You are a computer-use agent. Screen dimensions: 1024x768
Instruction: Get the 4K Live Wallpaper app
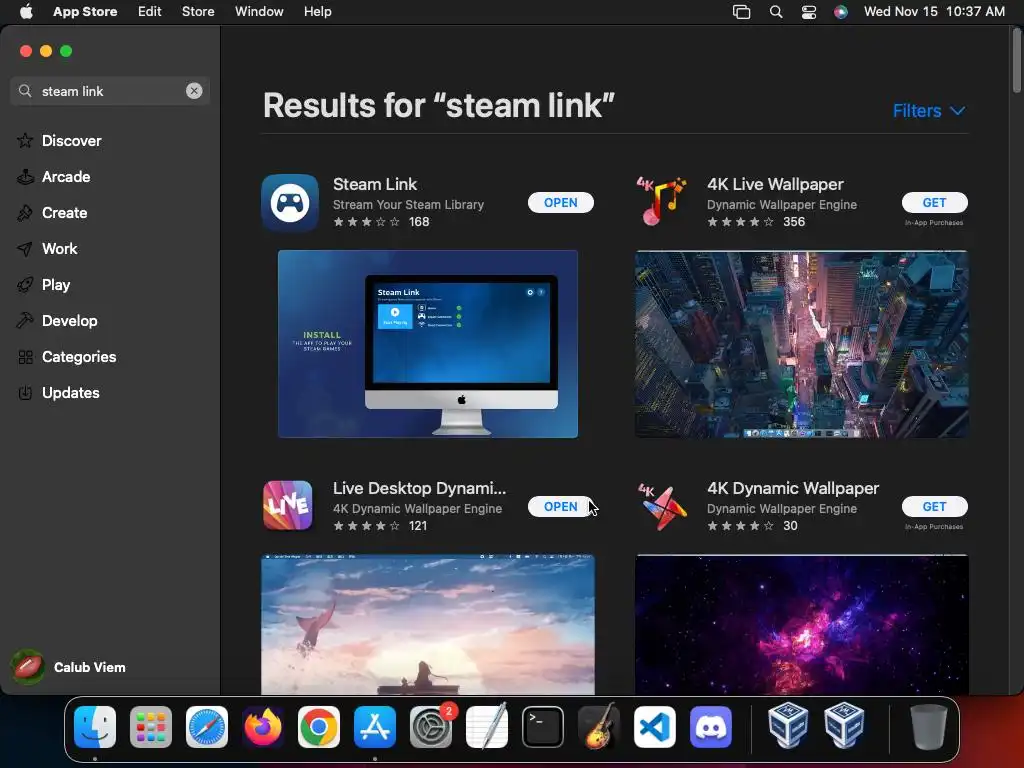point(935,202)
